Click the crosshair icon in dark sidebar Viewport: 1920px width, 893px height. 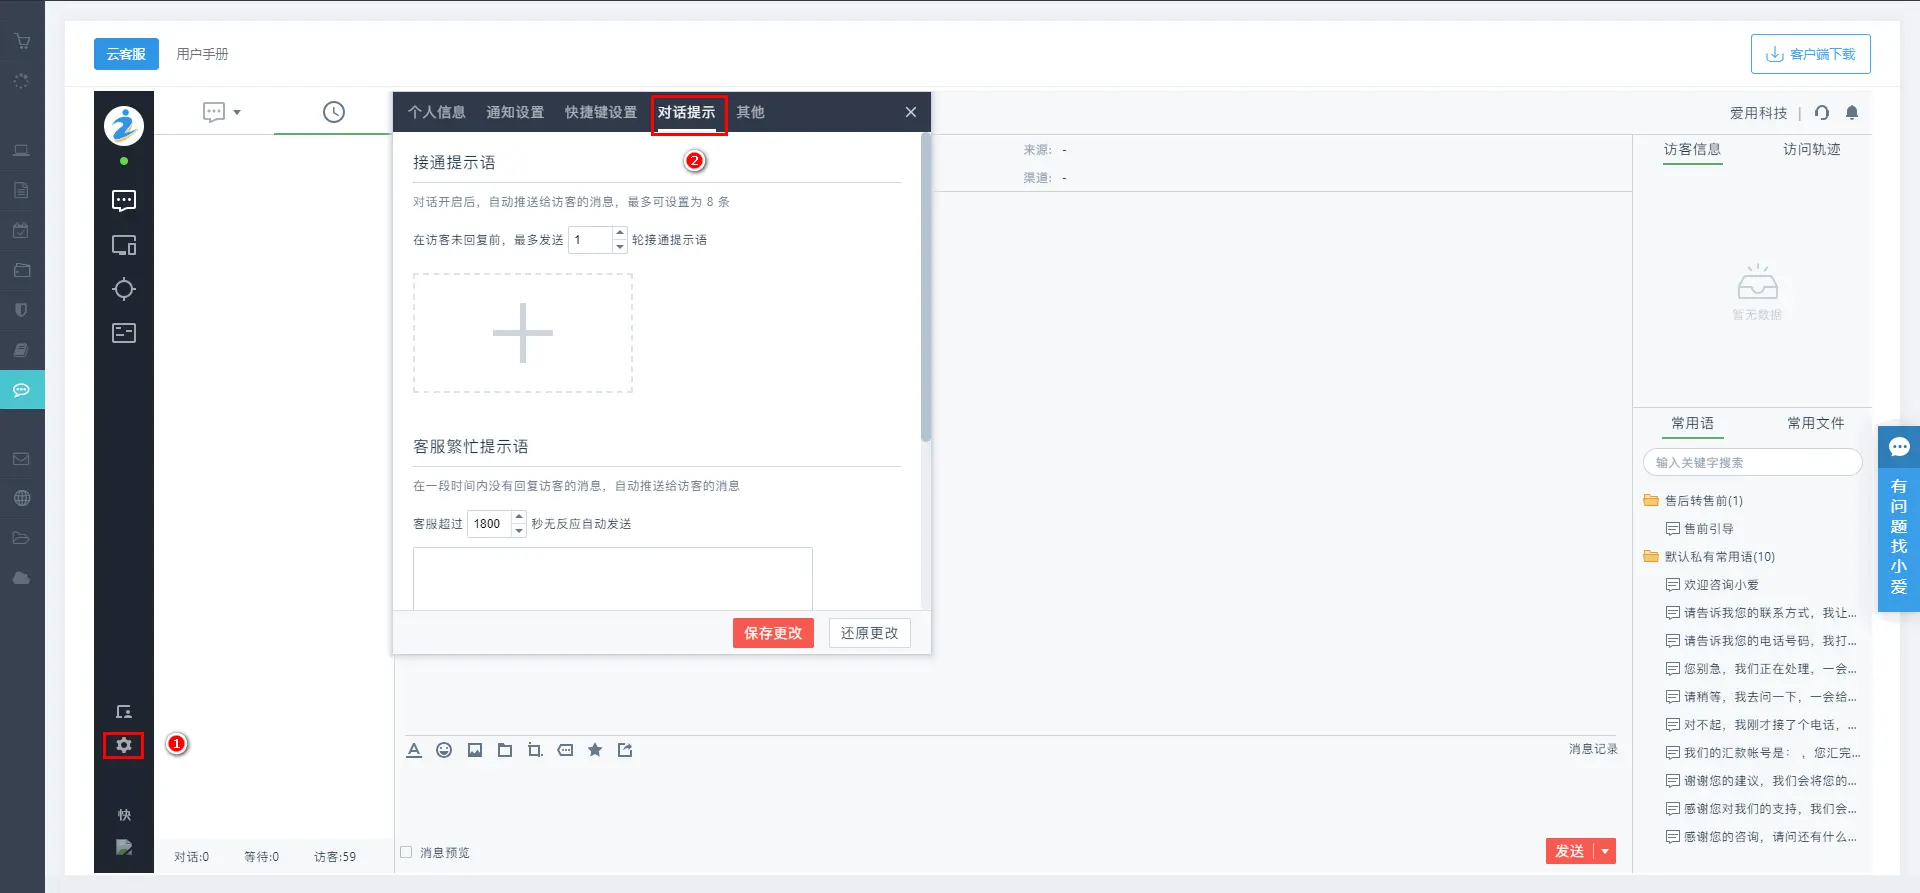click(124, 289)
